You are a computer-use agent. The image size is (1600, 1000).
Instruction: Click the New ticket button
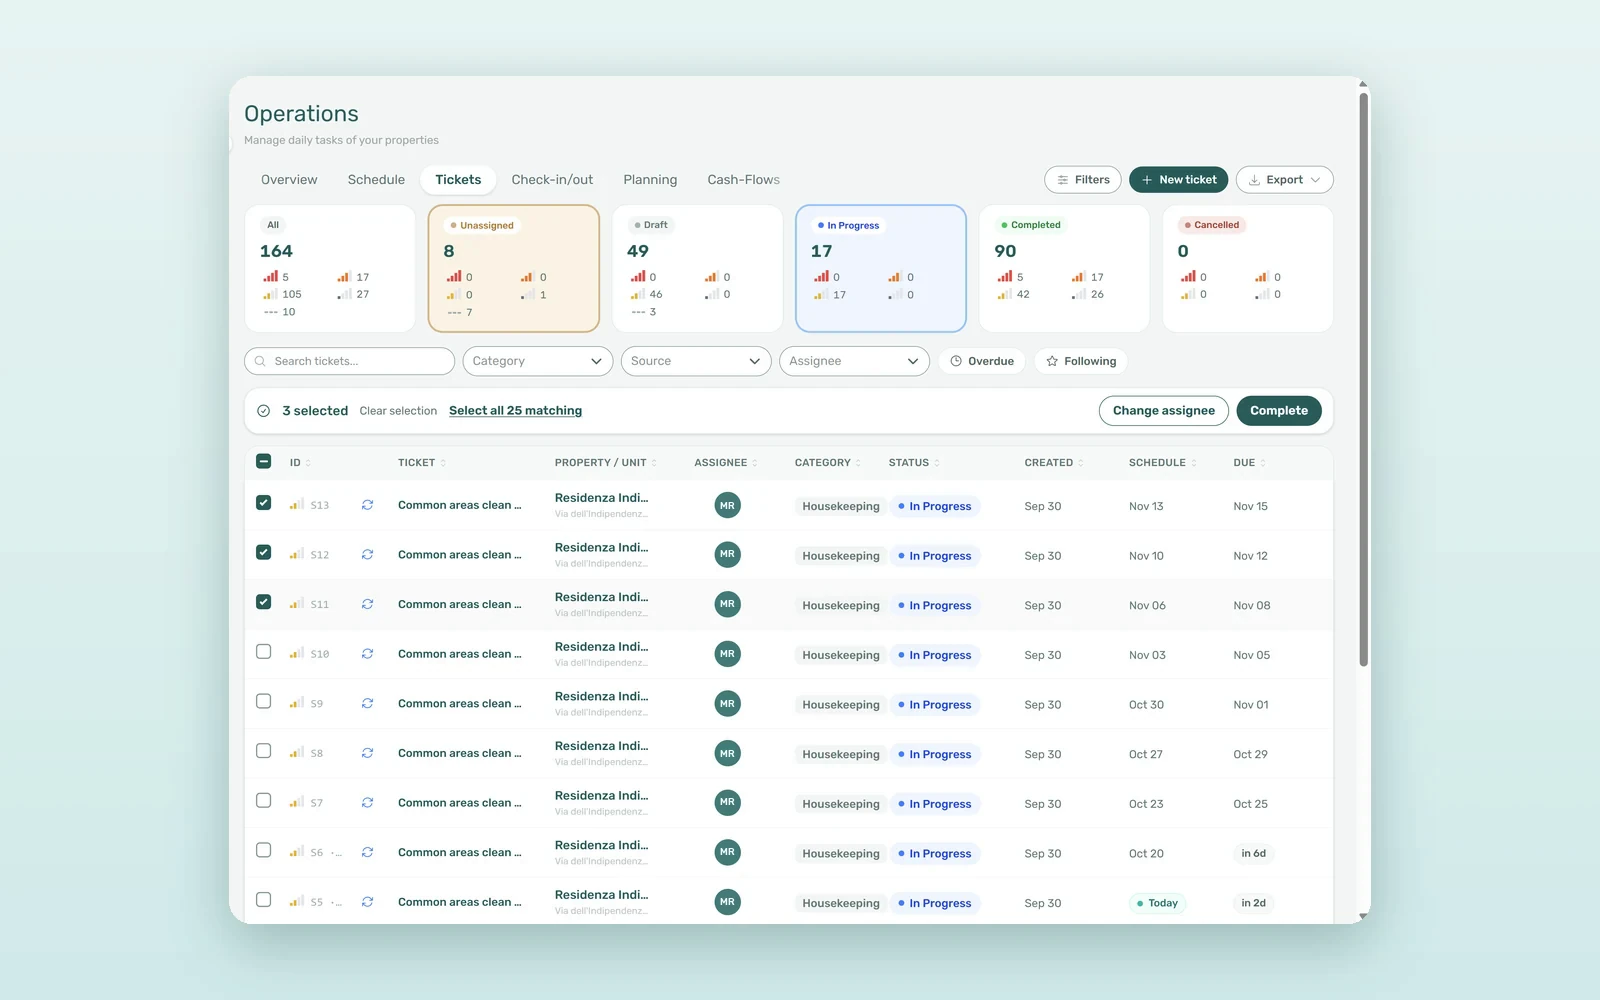point(1179,180)
